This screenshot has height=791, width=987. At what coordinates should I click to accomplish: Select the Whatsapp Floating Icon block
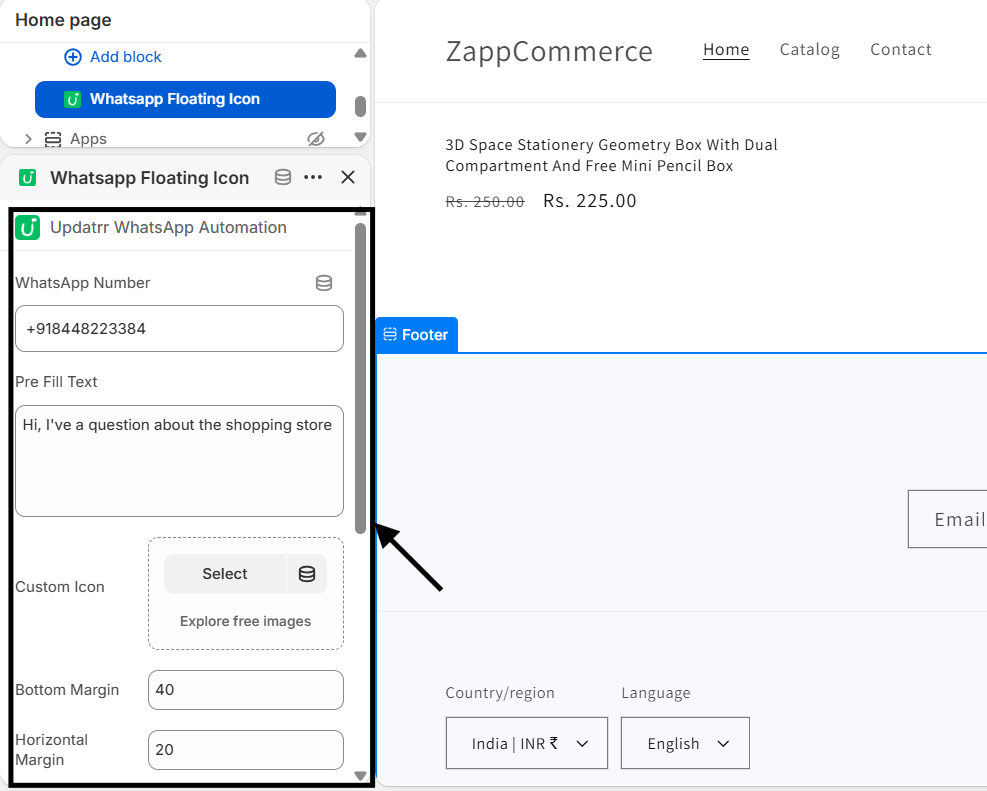185,99
